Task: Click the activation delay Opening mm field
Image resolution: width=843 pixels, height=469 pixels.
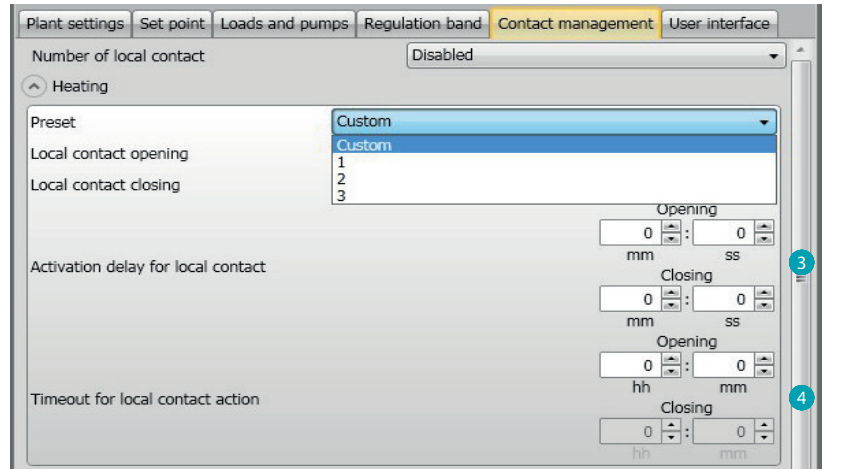Action: pos(631,232)
